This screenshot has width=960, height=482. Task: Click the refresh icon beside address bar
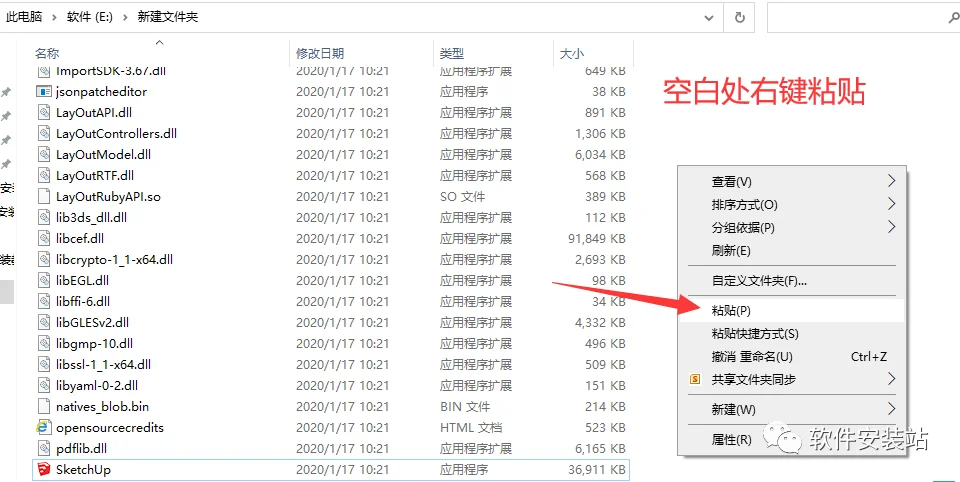pos(740,18)
